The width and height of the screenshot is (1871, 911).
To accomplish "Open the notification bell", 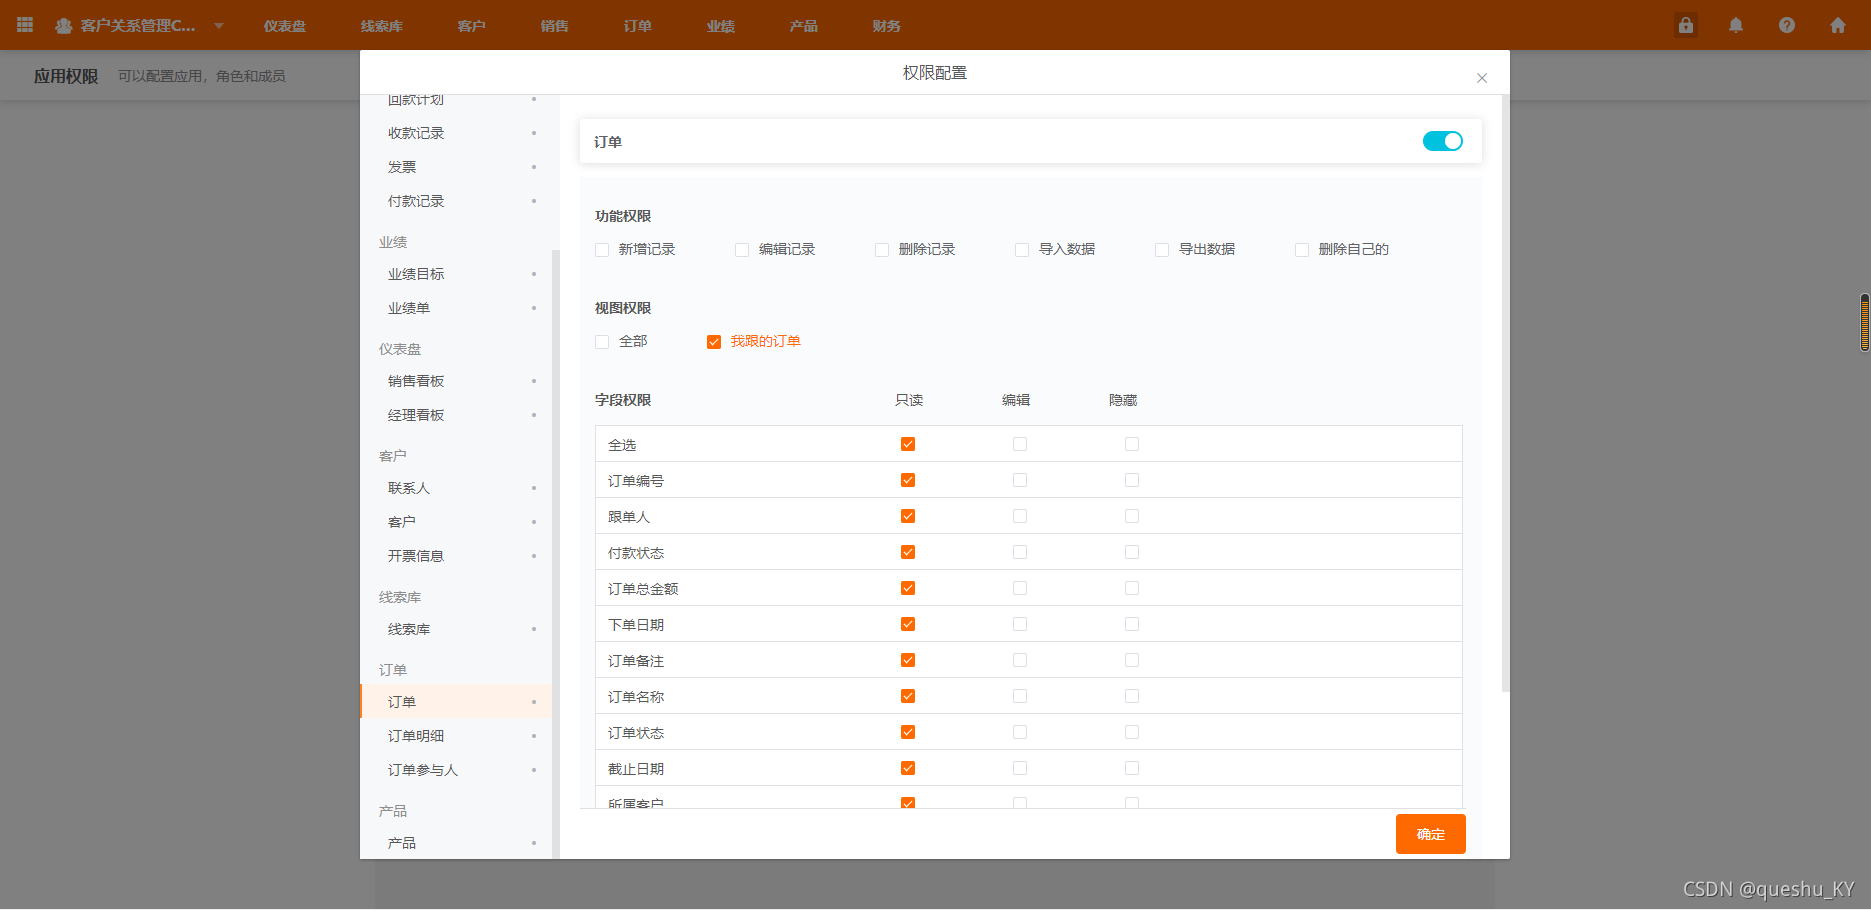I will click(1735, 25).
